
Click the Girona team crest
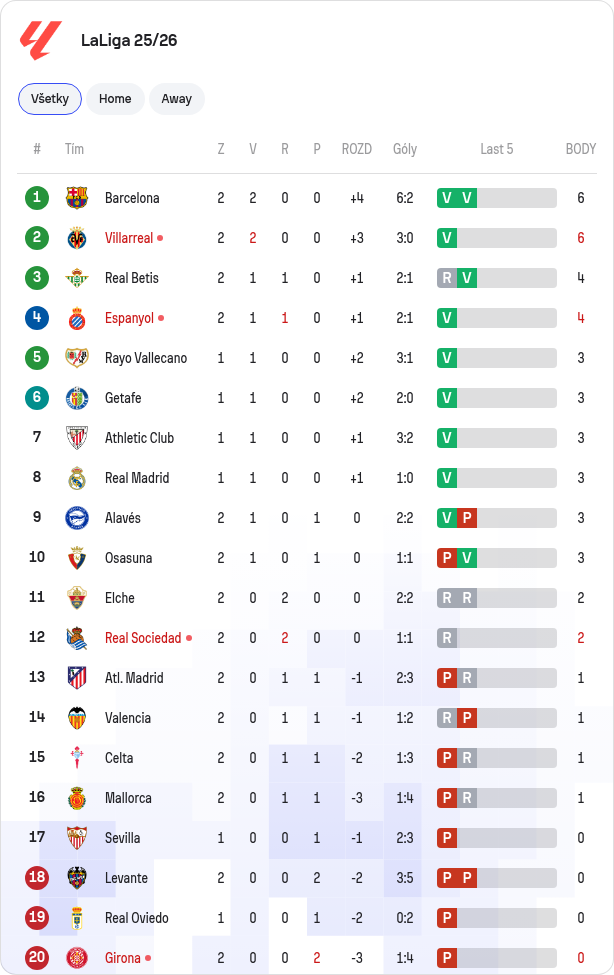click(x=77, y=958)
